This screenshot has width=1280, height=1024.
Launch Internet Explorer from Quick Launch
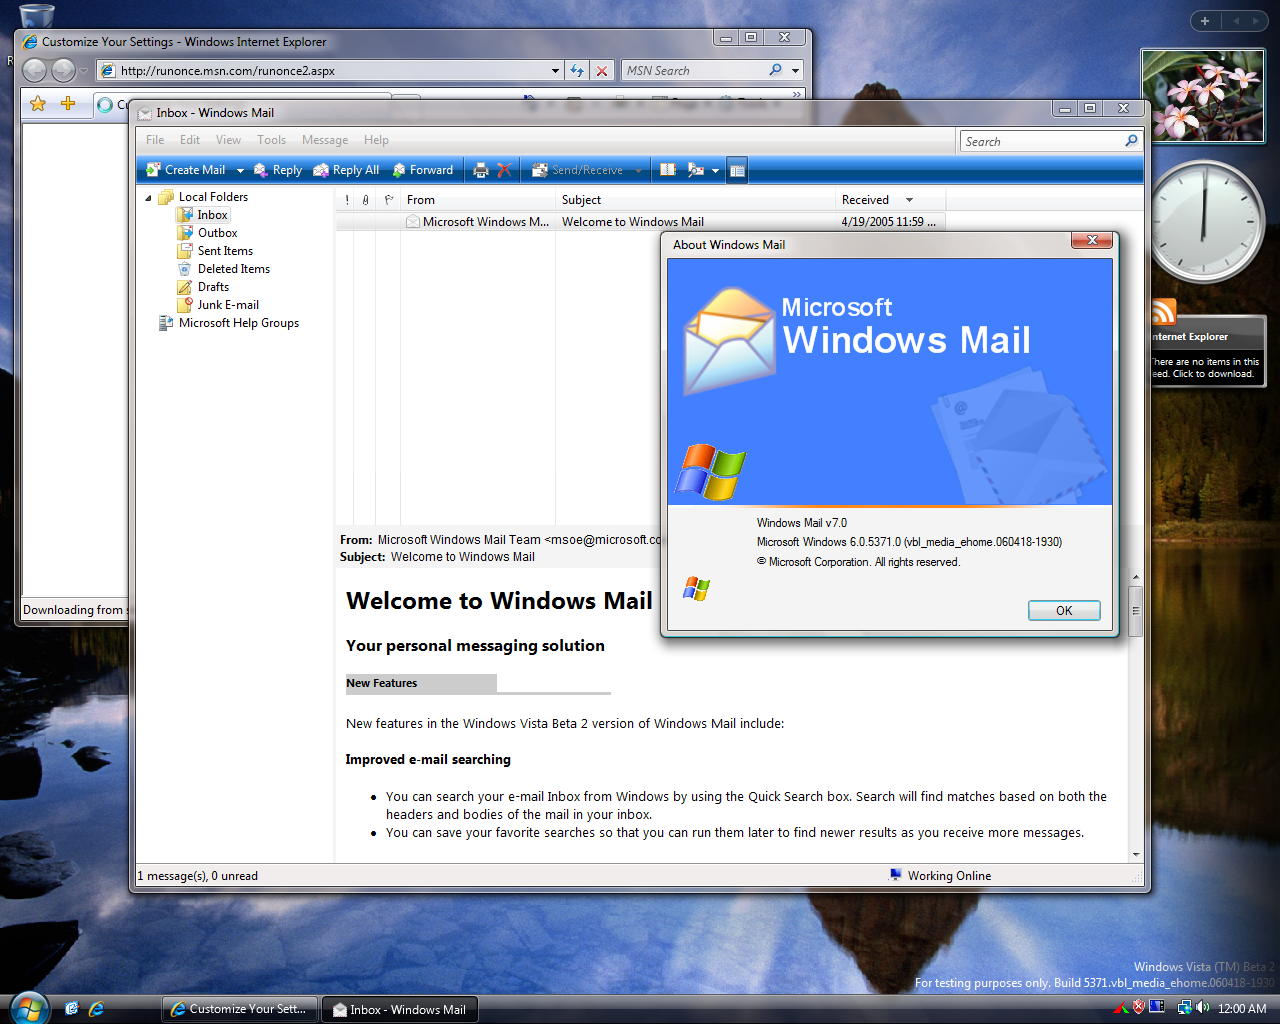click(96, 1009)
